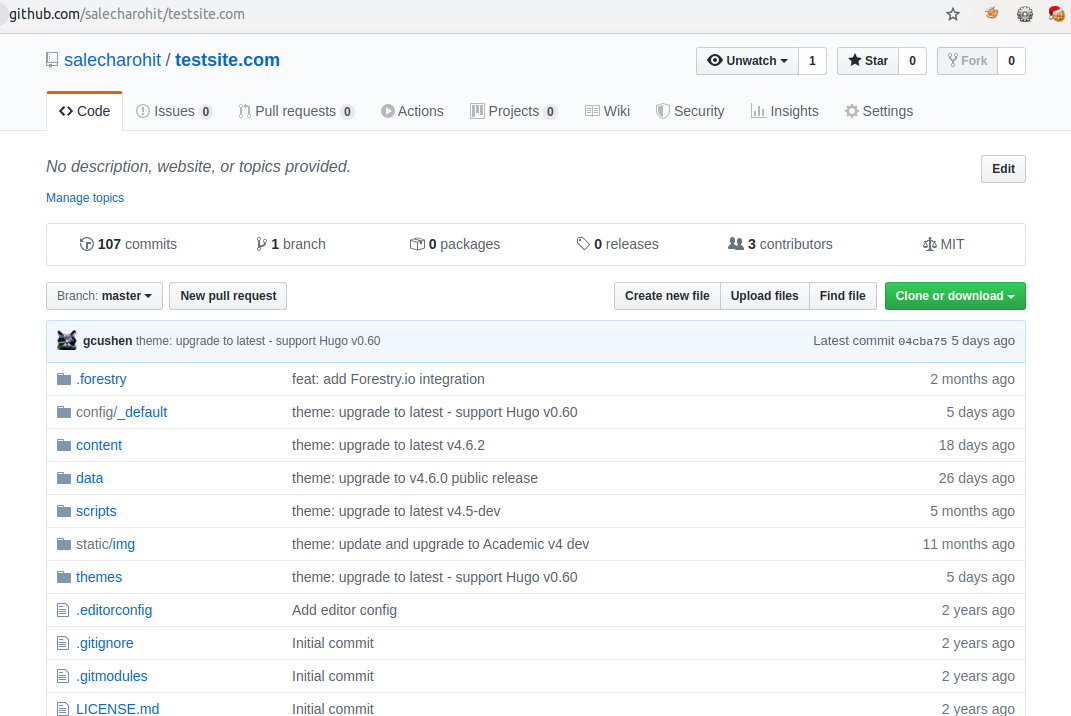
Task: Click the Upload files button
Action: 764,296
